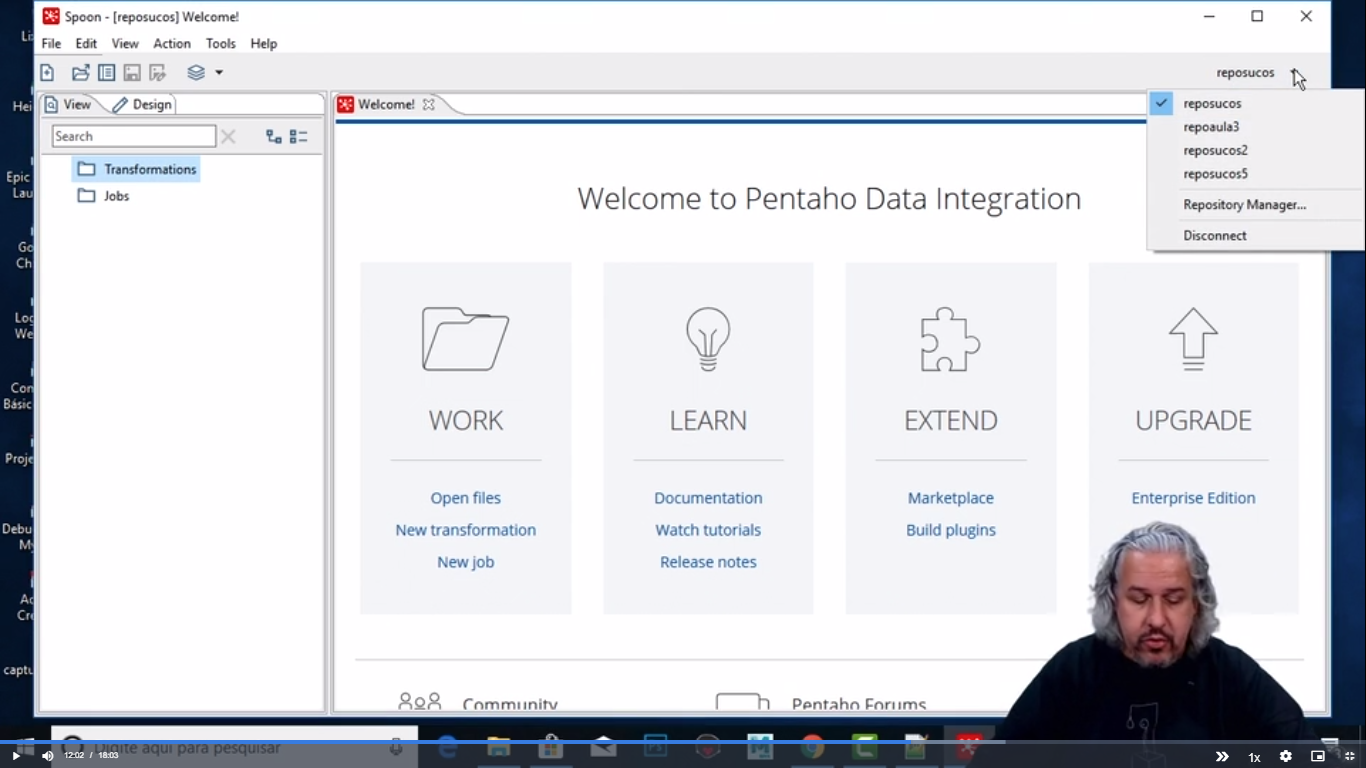Save the current file using the floppy icon
The width and height of the screenshot is (1366, 768).
click(132, 73)
